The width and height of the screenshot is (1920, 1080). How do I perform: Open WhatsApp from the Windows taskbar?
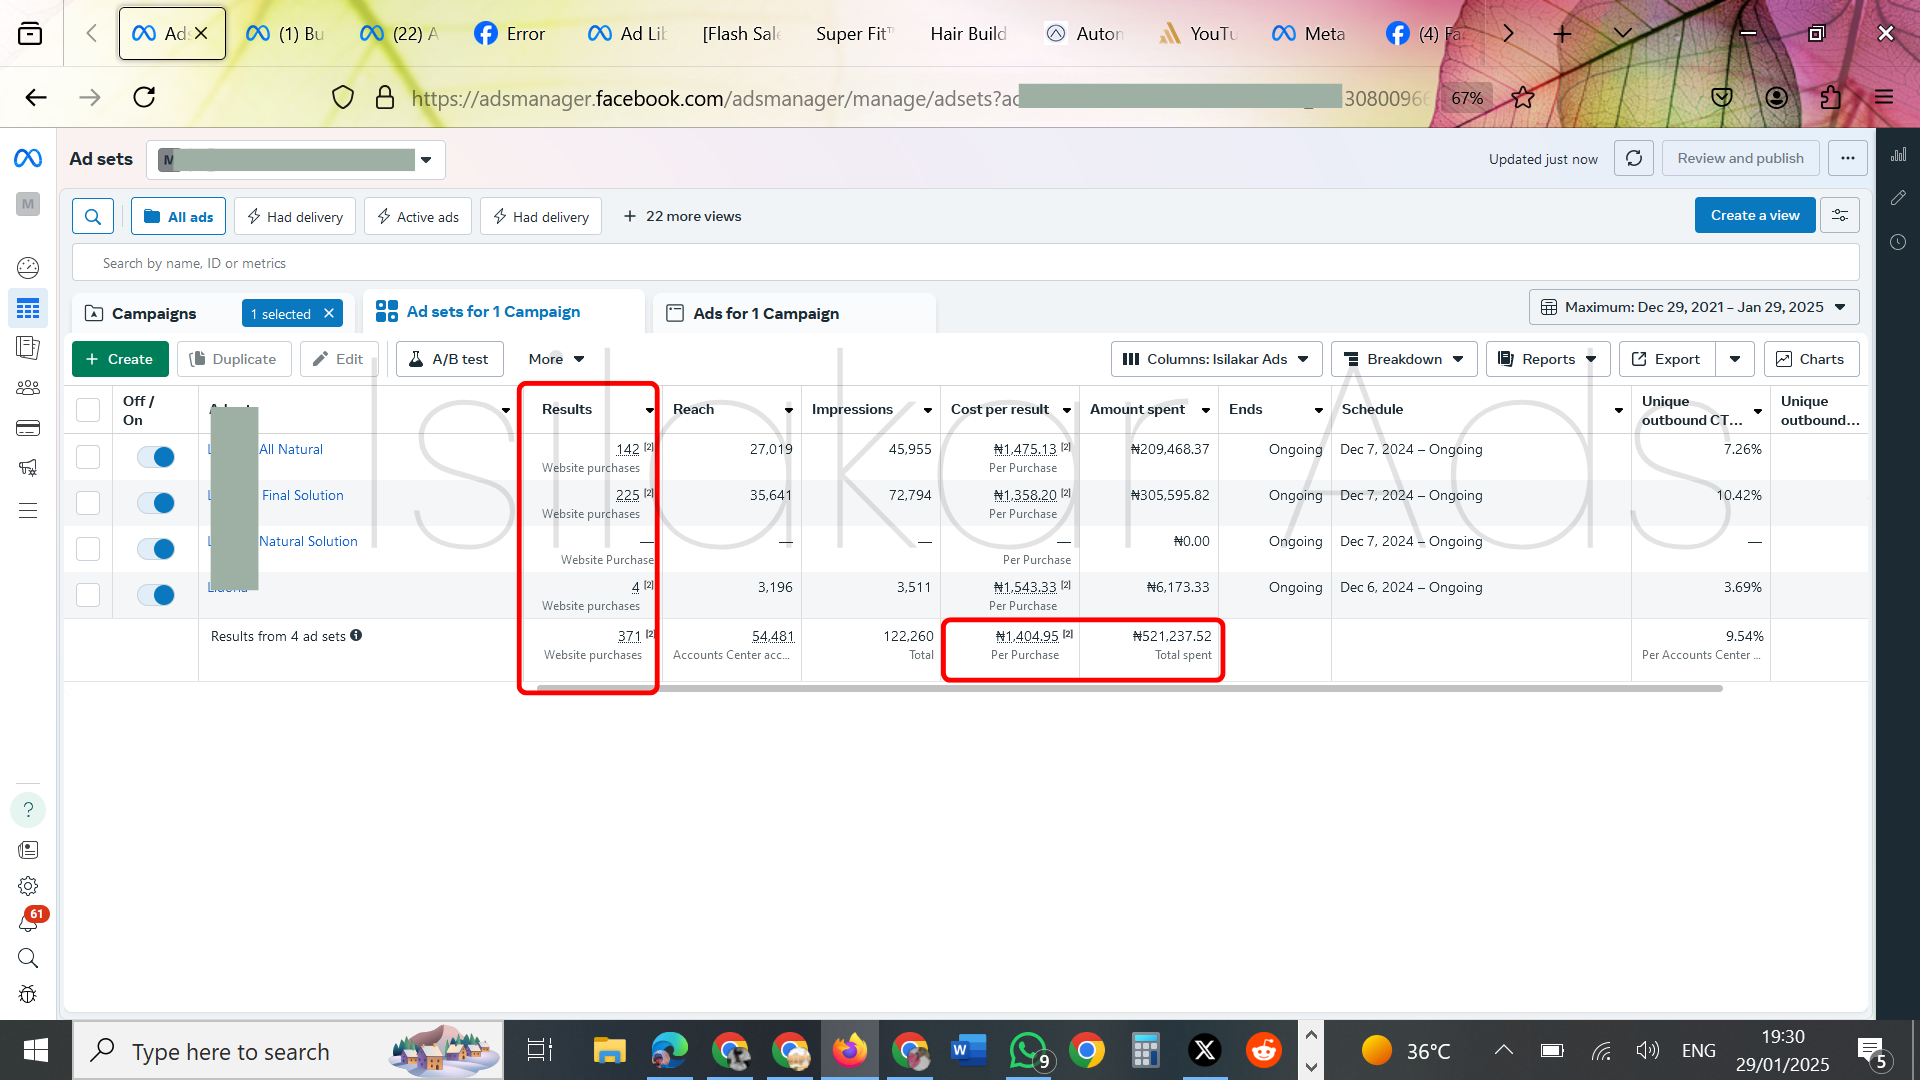tap(1028, 1050)
